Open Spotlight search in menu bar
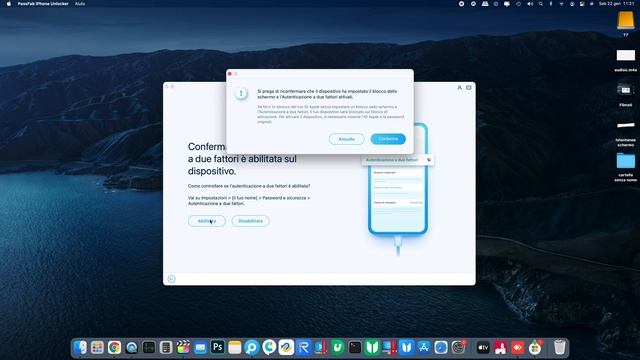640x360 pixels. 540,4
